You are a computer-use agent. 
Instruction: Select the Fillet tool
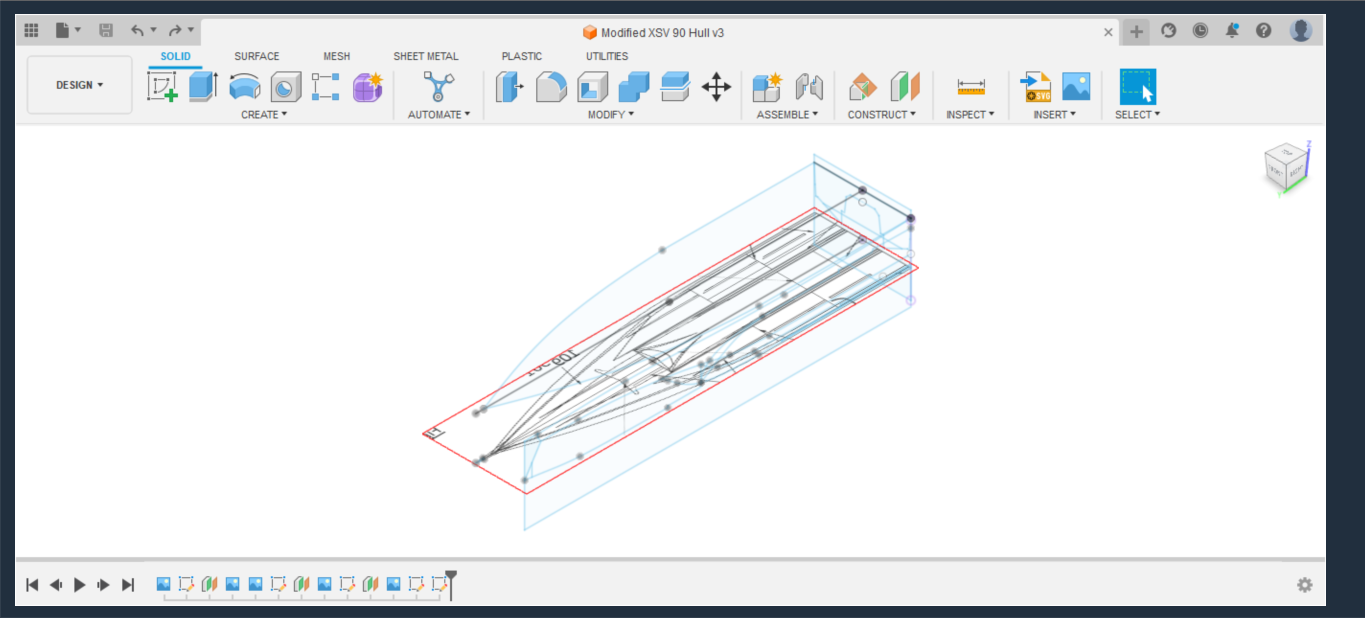point(551,87)
